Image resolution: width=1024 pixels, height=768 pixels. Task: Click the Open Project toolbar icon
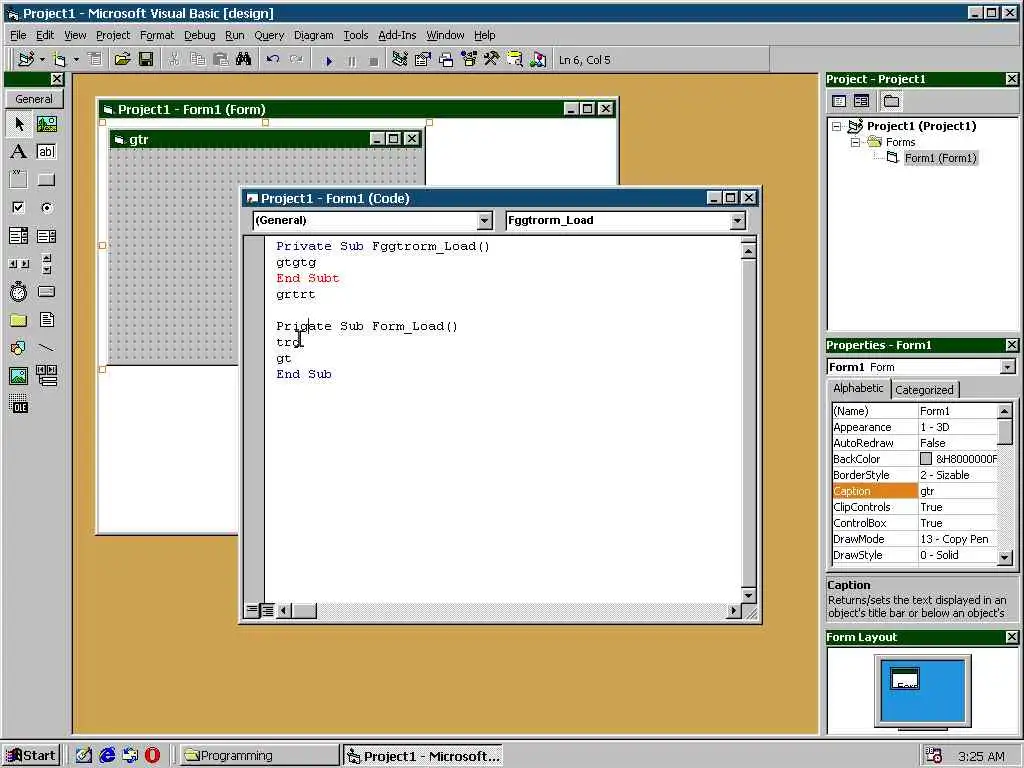122,60
